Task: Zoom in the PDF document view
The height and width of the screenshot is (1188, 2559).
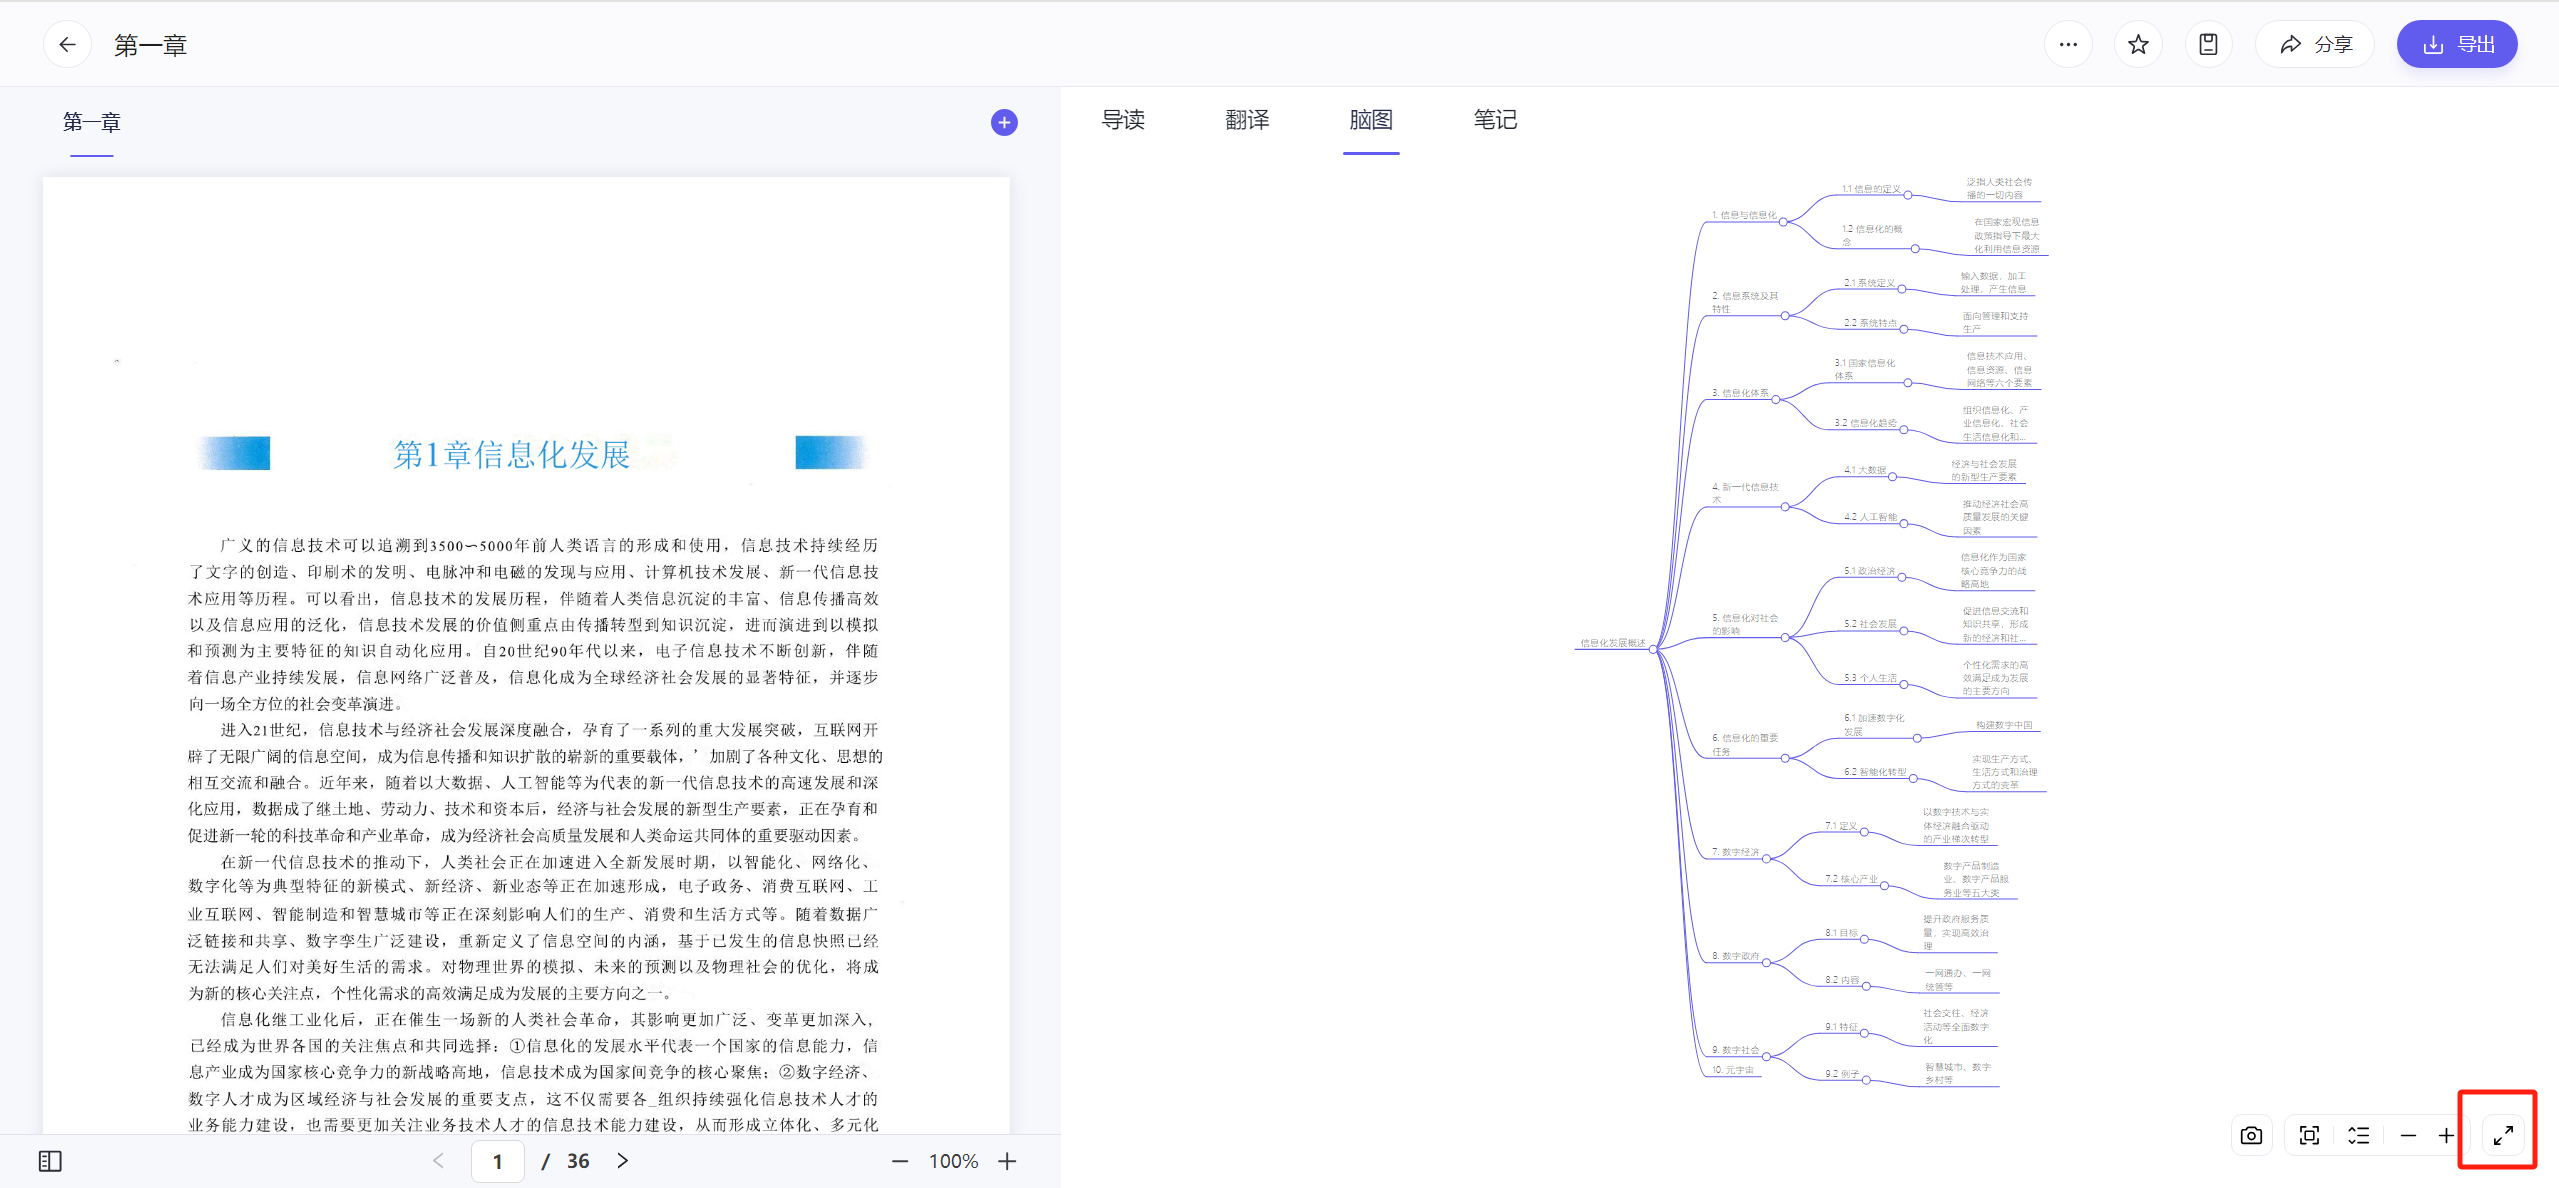Action: [1007, 1161]
